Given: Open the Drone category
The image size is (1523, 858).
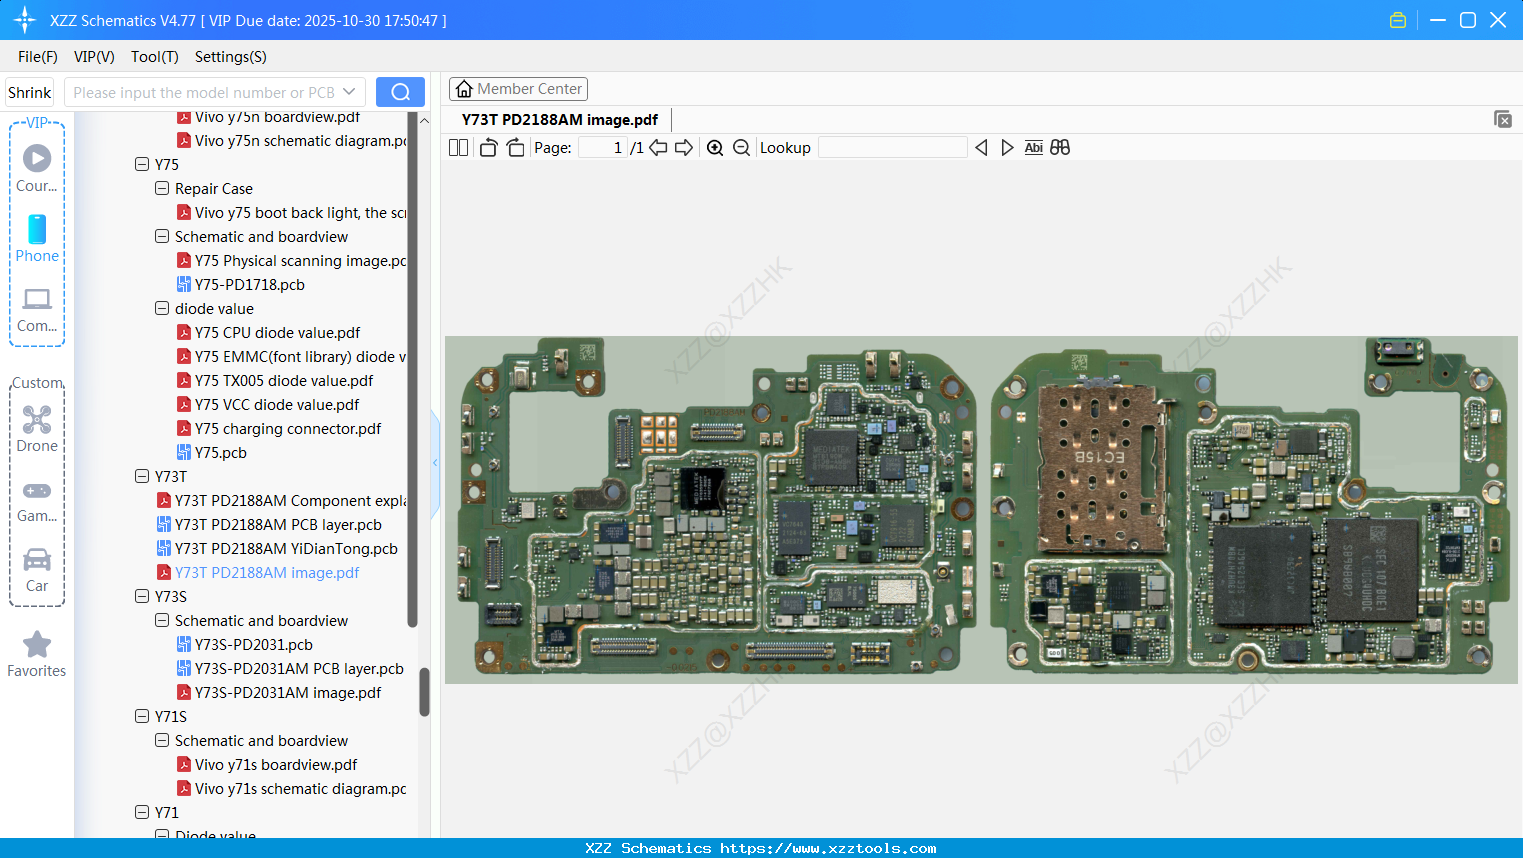Looking at the screenshot, I should point(37,429).
